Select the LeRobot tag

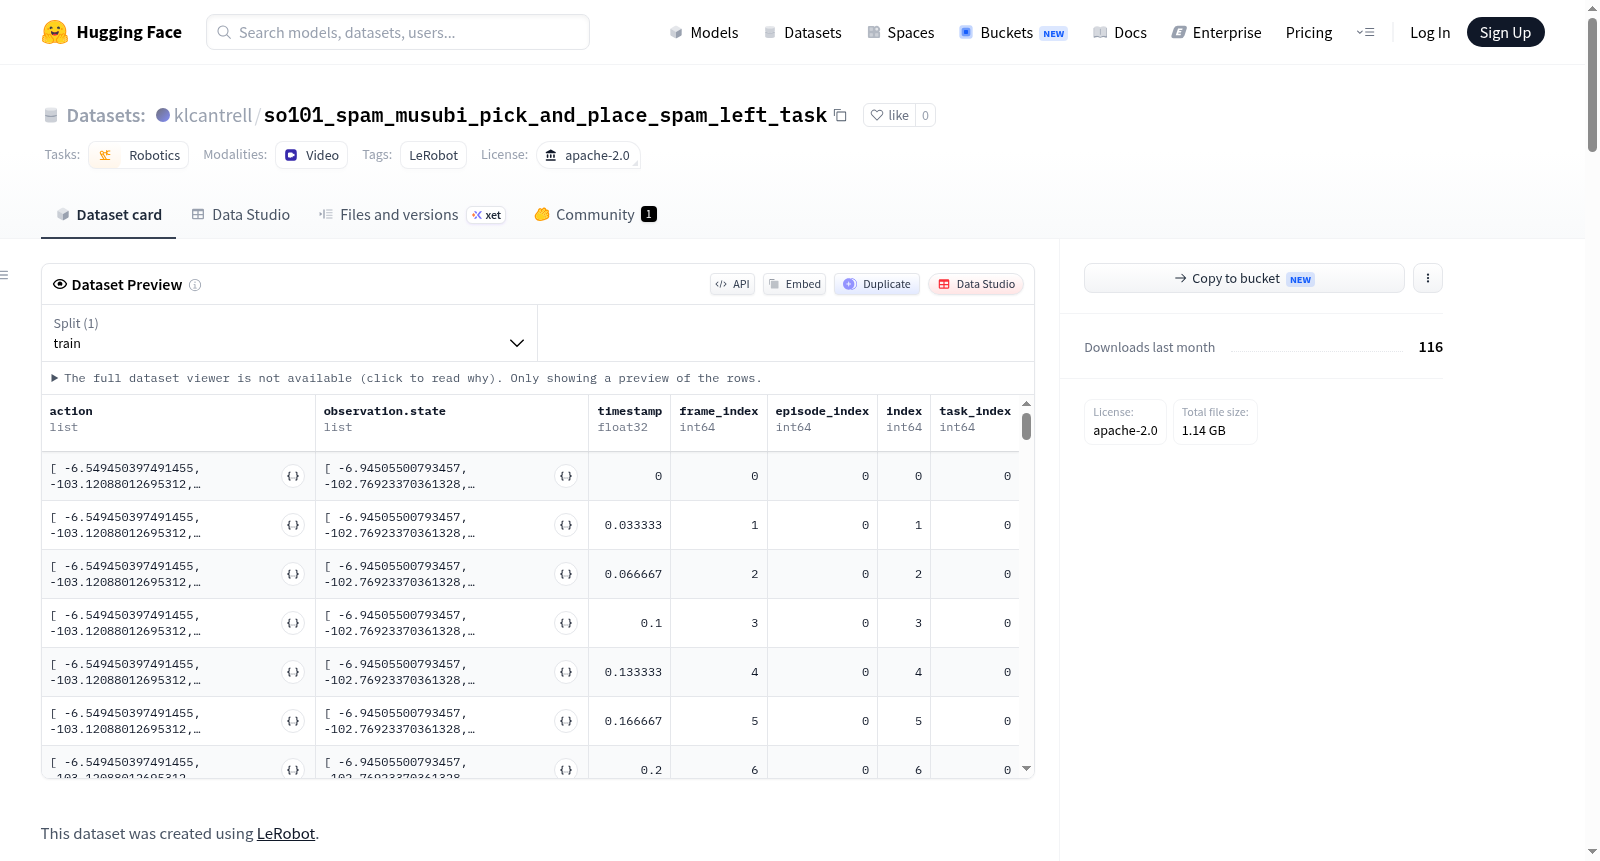point(433,155)
